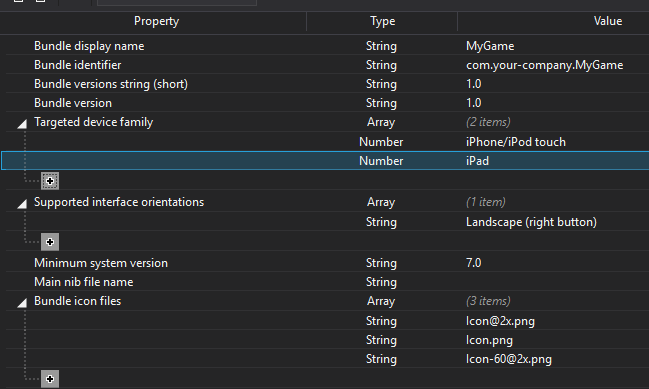This screenshot has height=389, width=649.
Task: Select the Bundle versions string (short) row
Action: [x=327, y=84]
